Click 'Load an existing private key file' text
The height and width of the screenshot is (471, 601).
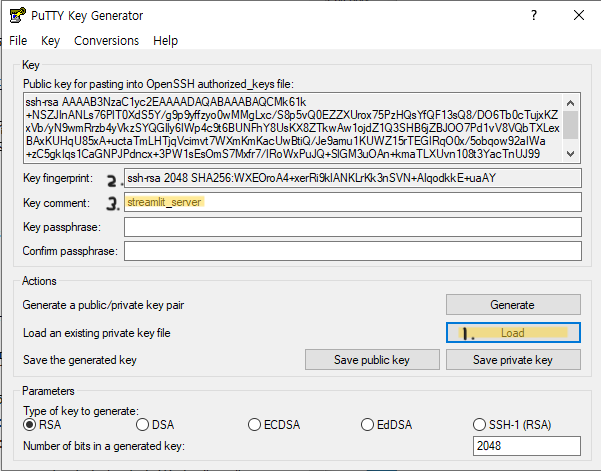(x=97, y=333)
